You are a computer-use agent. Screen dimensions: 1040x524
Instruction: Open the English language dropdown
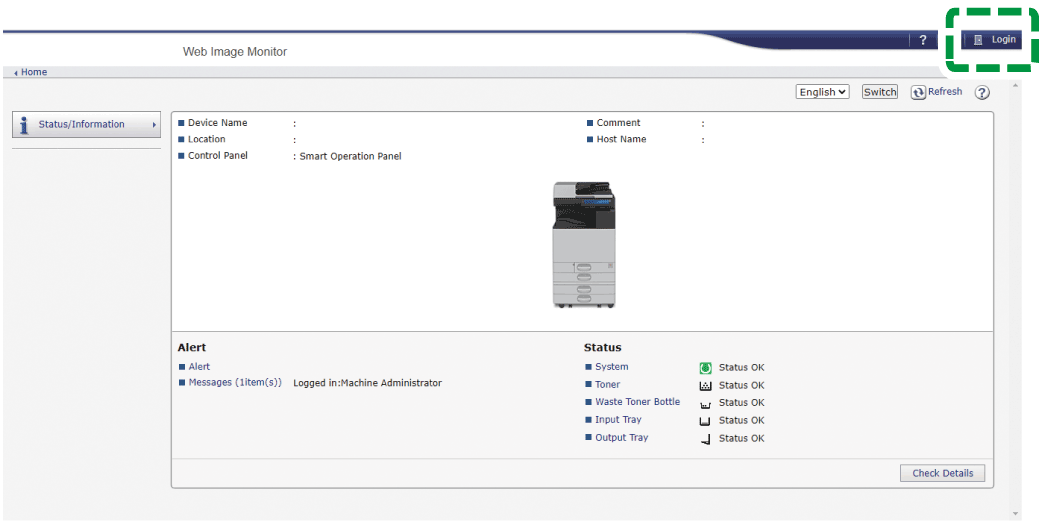(822, 92)
